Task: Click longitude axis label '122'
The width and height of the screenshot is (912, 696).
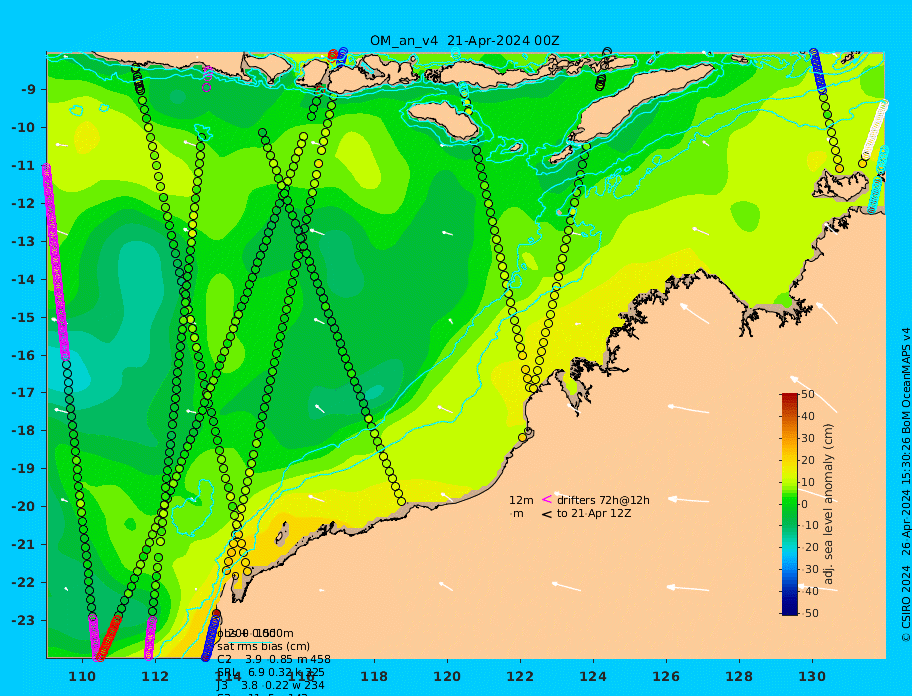Action: click(520, 677)
